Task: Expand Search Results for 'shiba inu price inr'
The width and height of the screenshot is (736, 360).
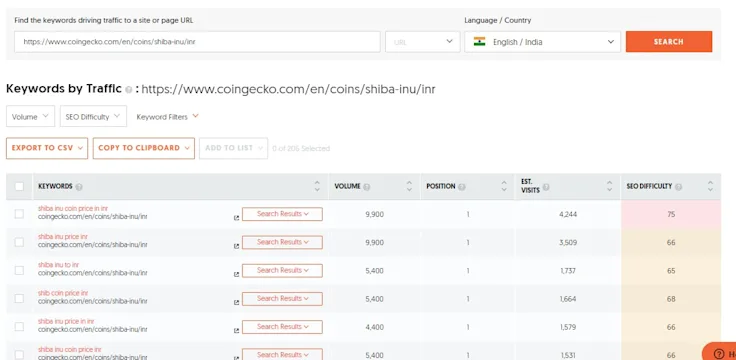Action: [x=282, y=242]
